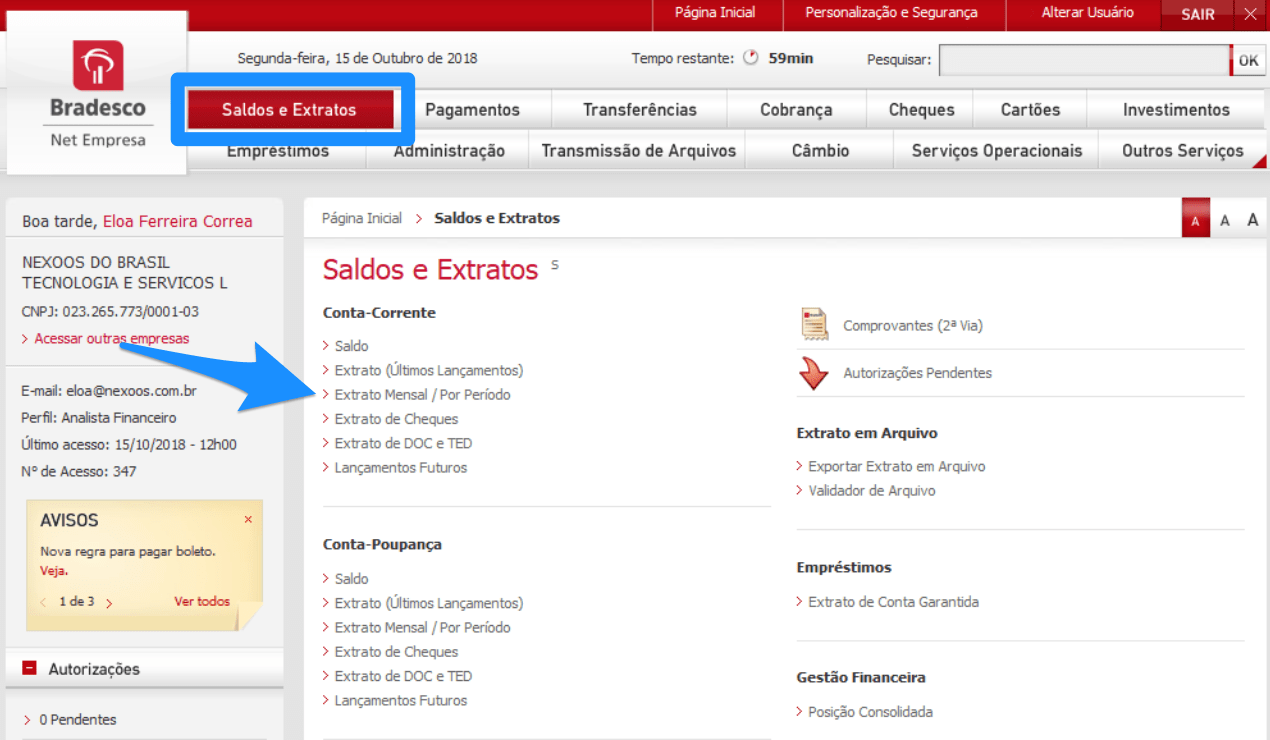Click the X icon next to SAIR
Image resolution: width=1270 pixels, height=740 pixels.
[1250, 14]
